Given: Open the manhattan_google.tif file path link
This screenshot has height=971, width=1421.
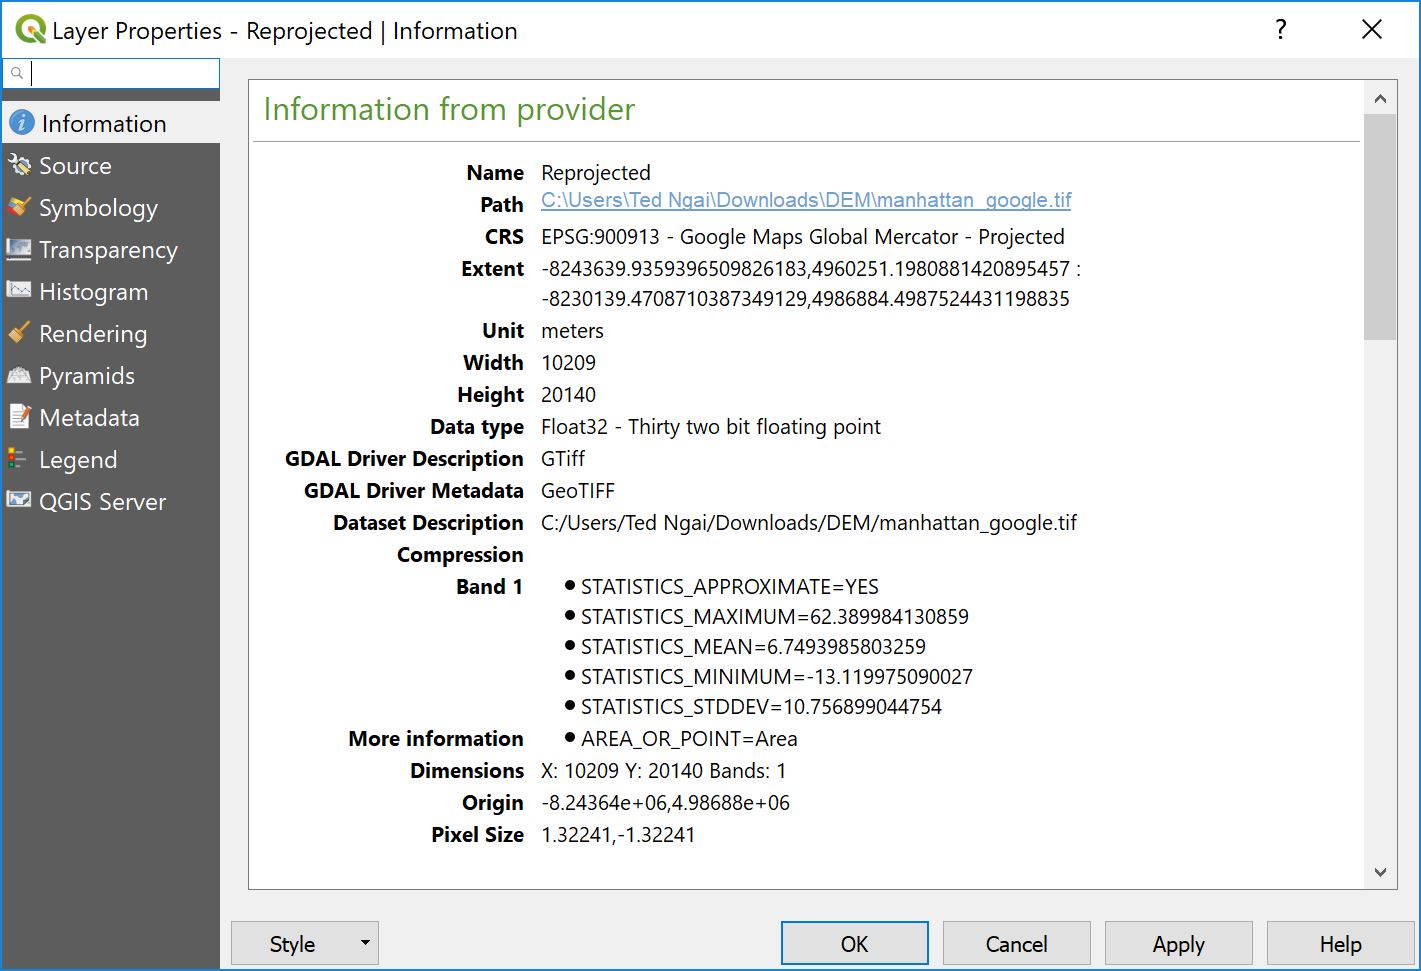Looking at the screenshot, I should [804, 200].
